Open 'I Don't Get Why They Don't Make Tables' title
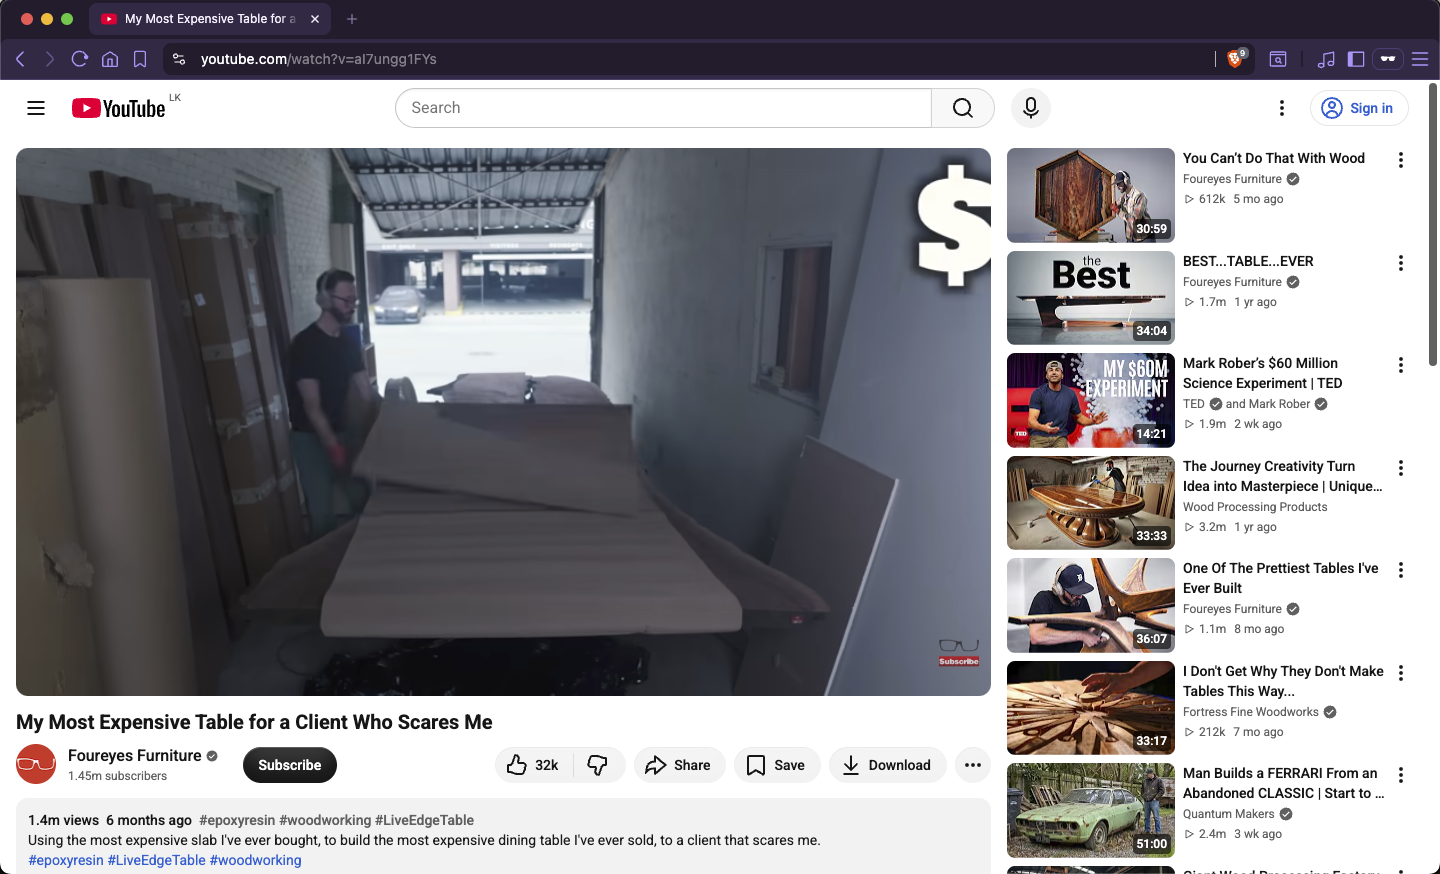Viewport: 1440px width, 874px height. tap(1283, 681)
